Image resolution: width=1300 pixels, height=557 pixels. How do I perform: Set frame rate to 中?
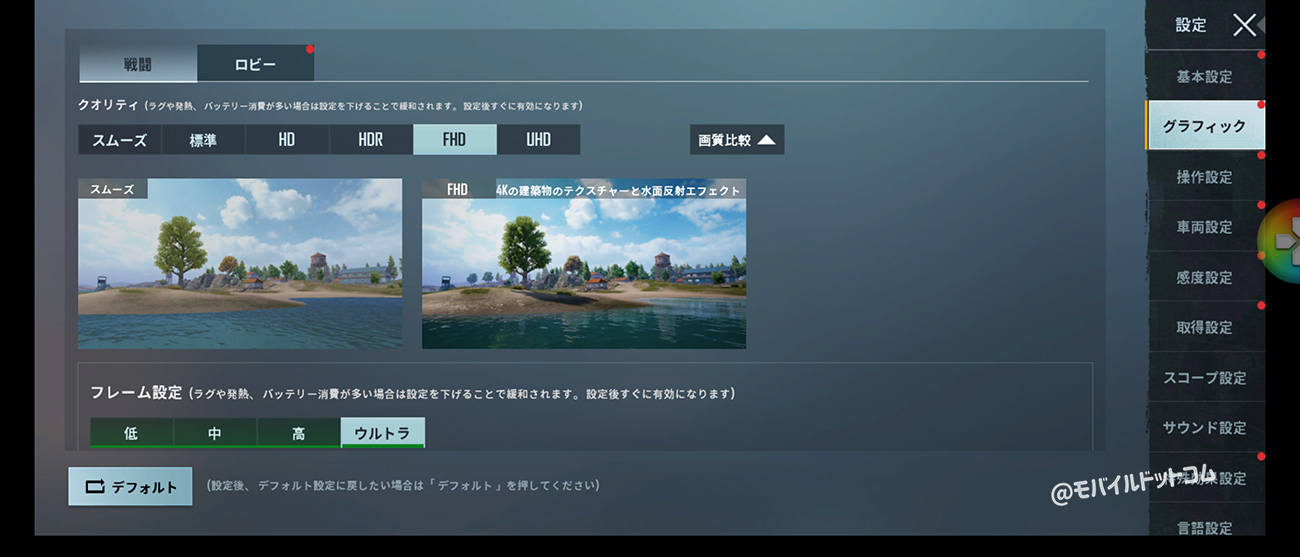pyautogui.click(x=215, y=433)
